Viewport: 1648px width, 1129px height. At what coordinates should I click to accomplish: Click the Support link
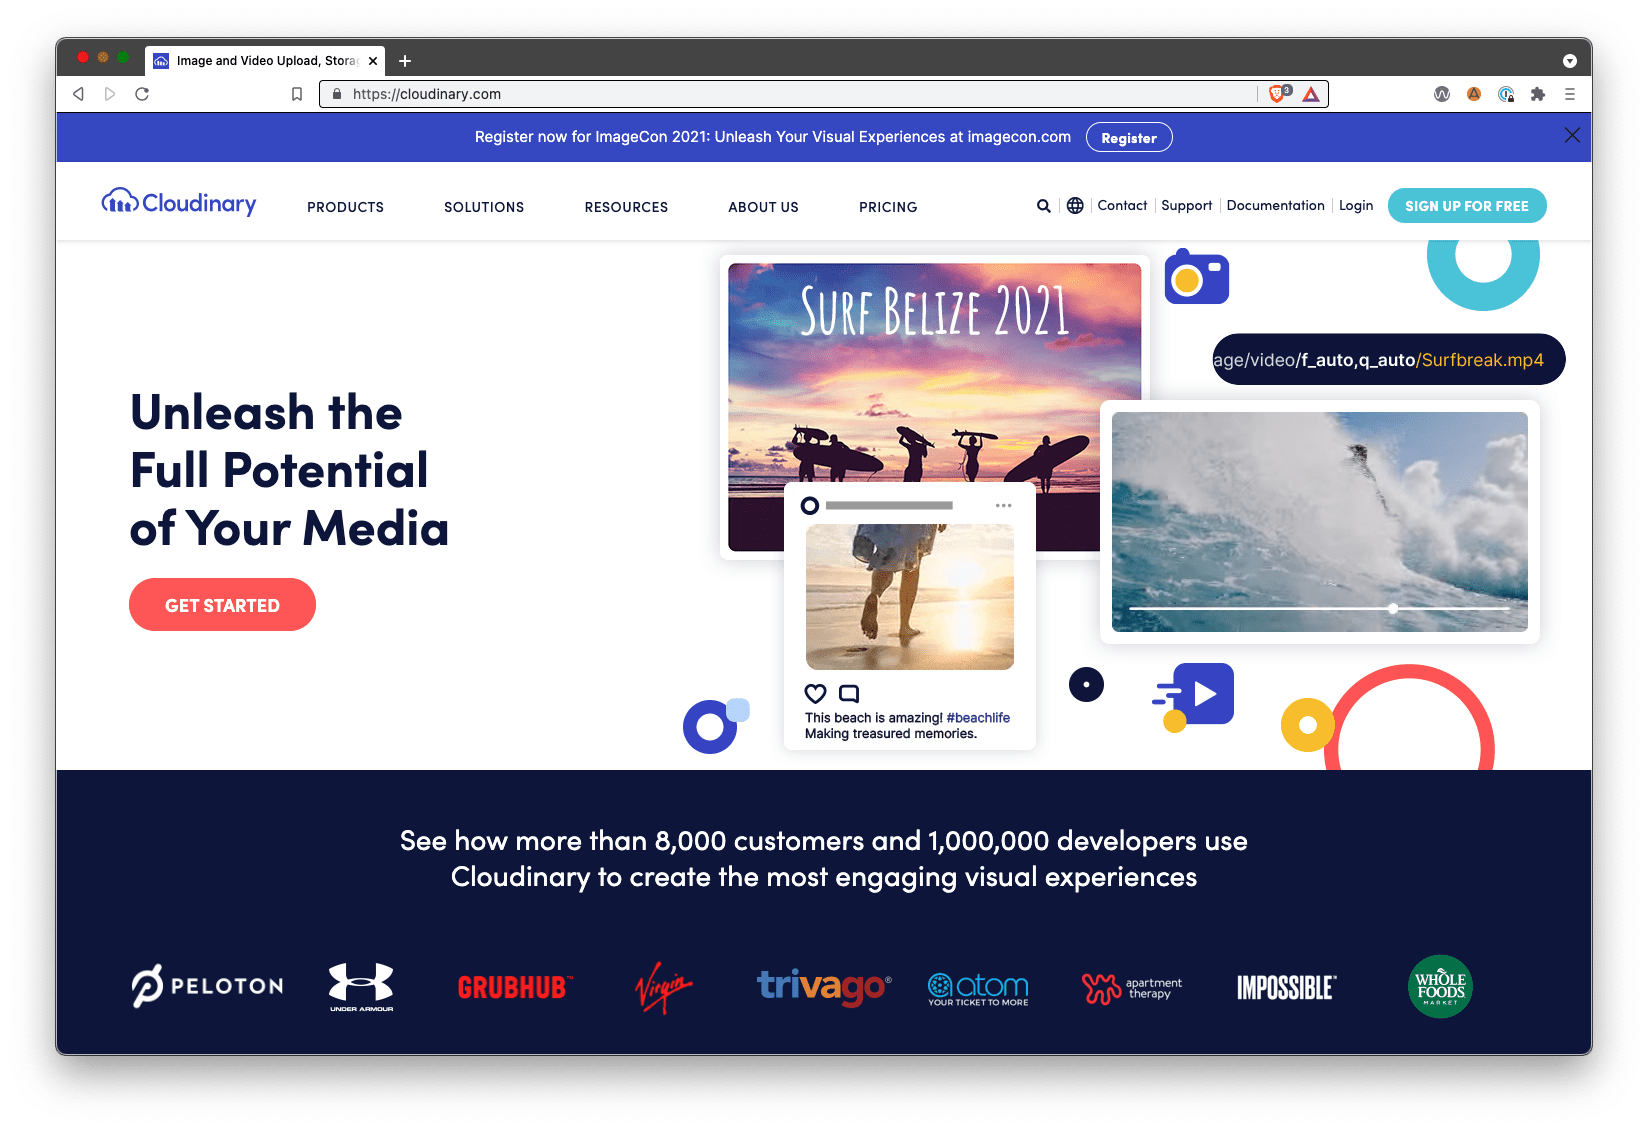(1186, 205)
